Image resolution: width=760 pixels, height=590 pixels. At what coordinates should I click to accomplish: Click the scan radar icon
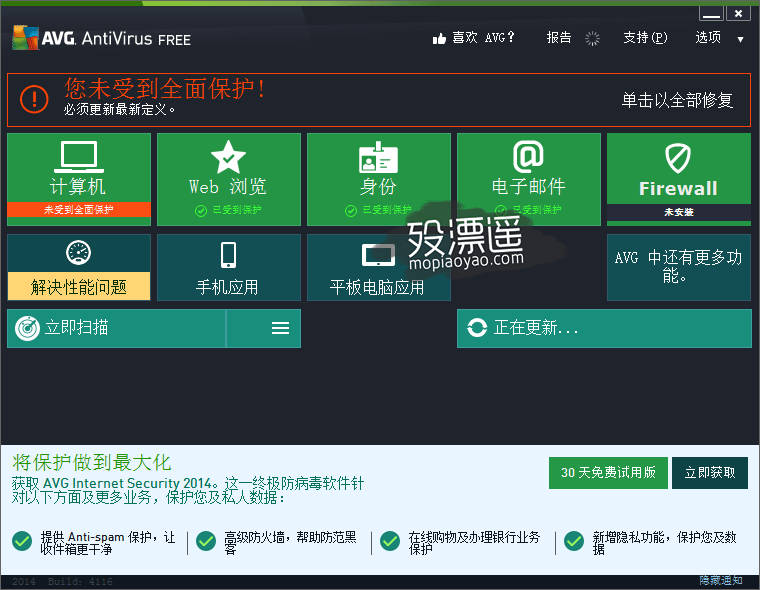[x=27, y=329]
